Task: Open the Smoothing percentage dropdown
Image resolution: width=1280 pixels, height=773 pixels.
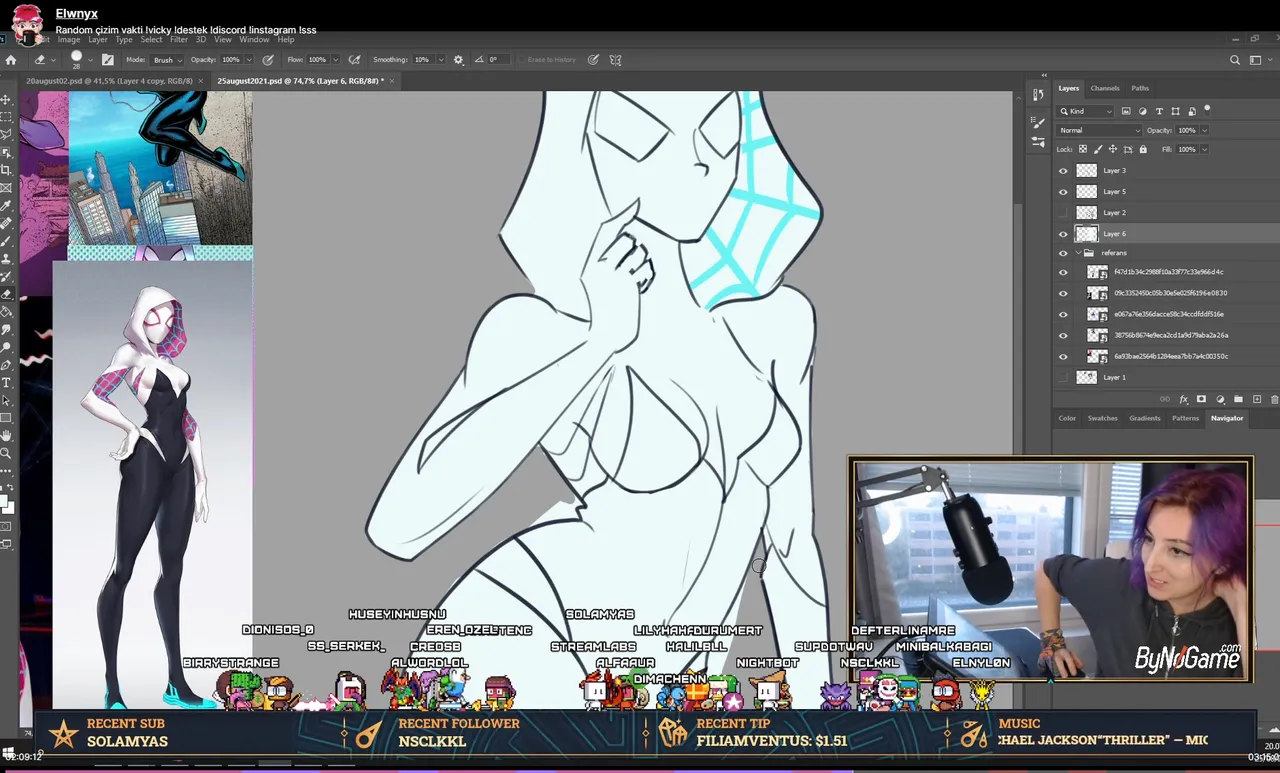Action: click(439, 60)
